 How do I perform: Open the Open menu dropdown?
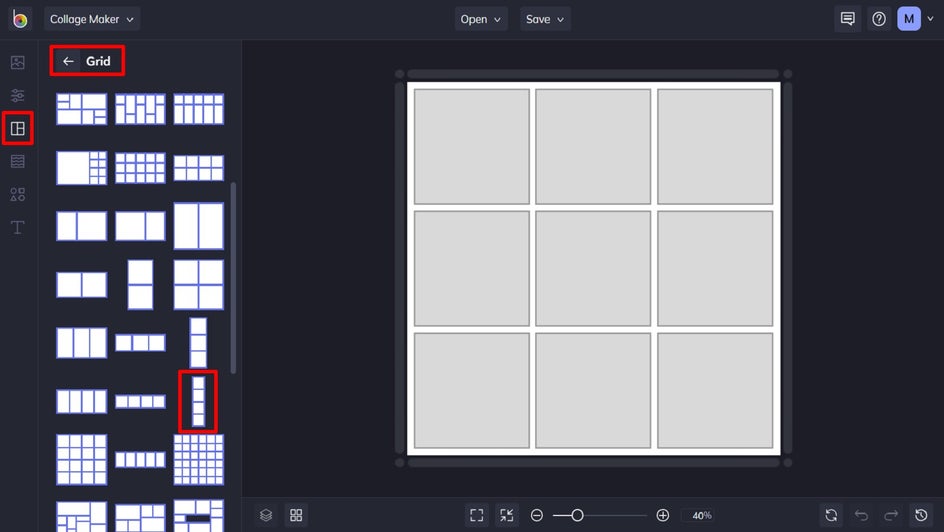[x=480, y=19]
